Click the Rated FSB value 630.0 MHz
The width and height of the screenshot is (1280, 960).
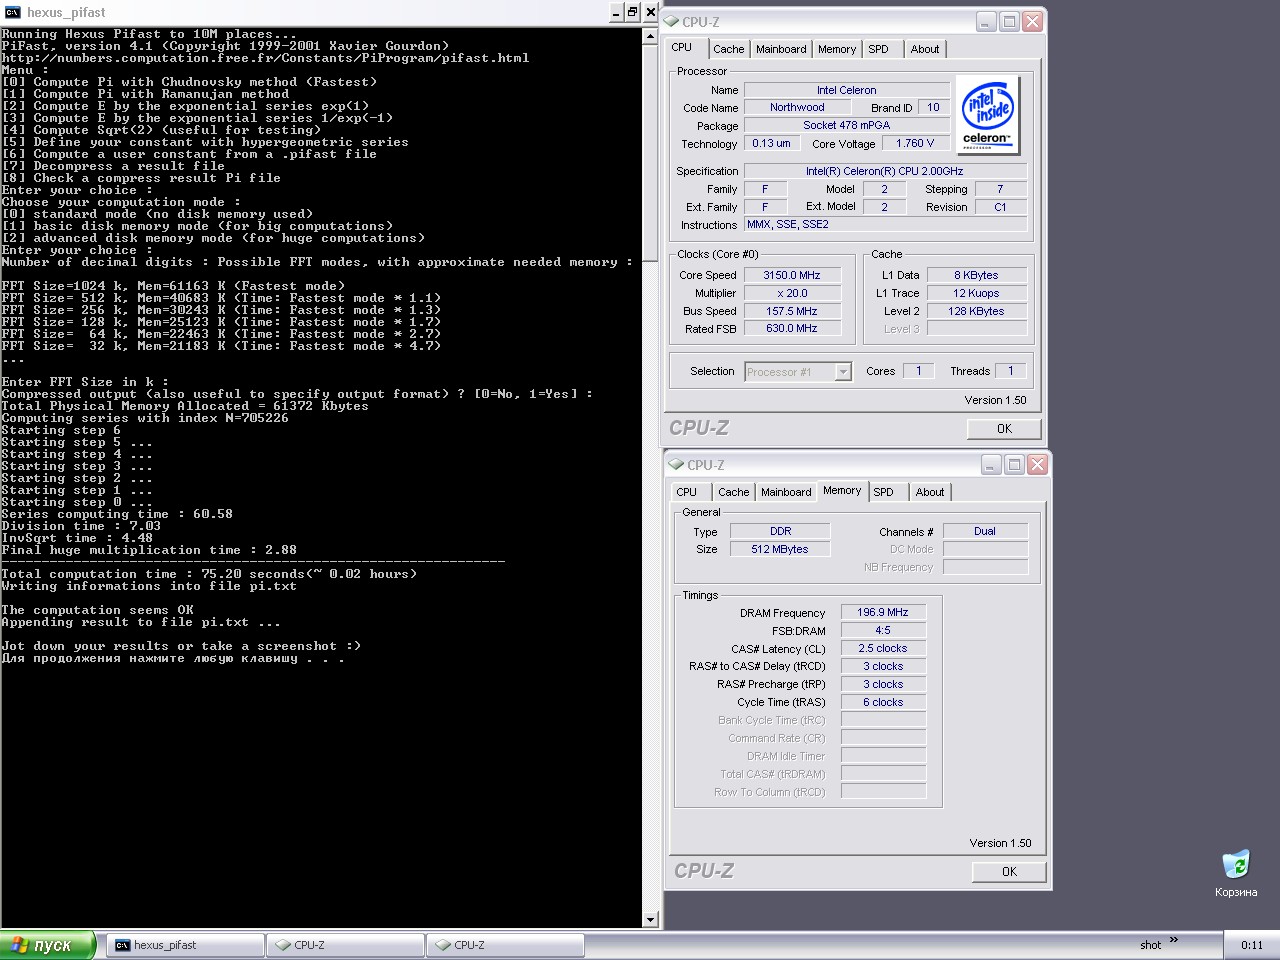tap(792, 328)
